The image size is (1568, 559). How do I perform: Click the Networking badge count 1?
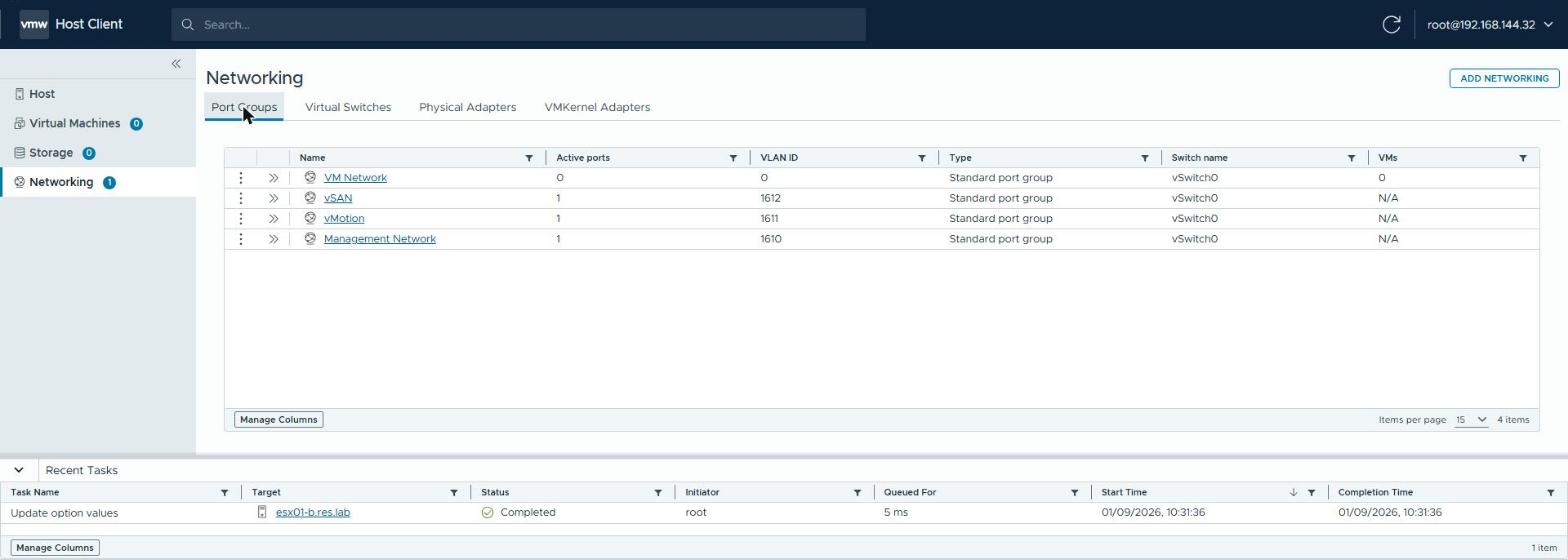coord(109,182)
